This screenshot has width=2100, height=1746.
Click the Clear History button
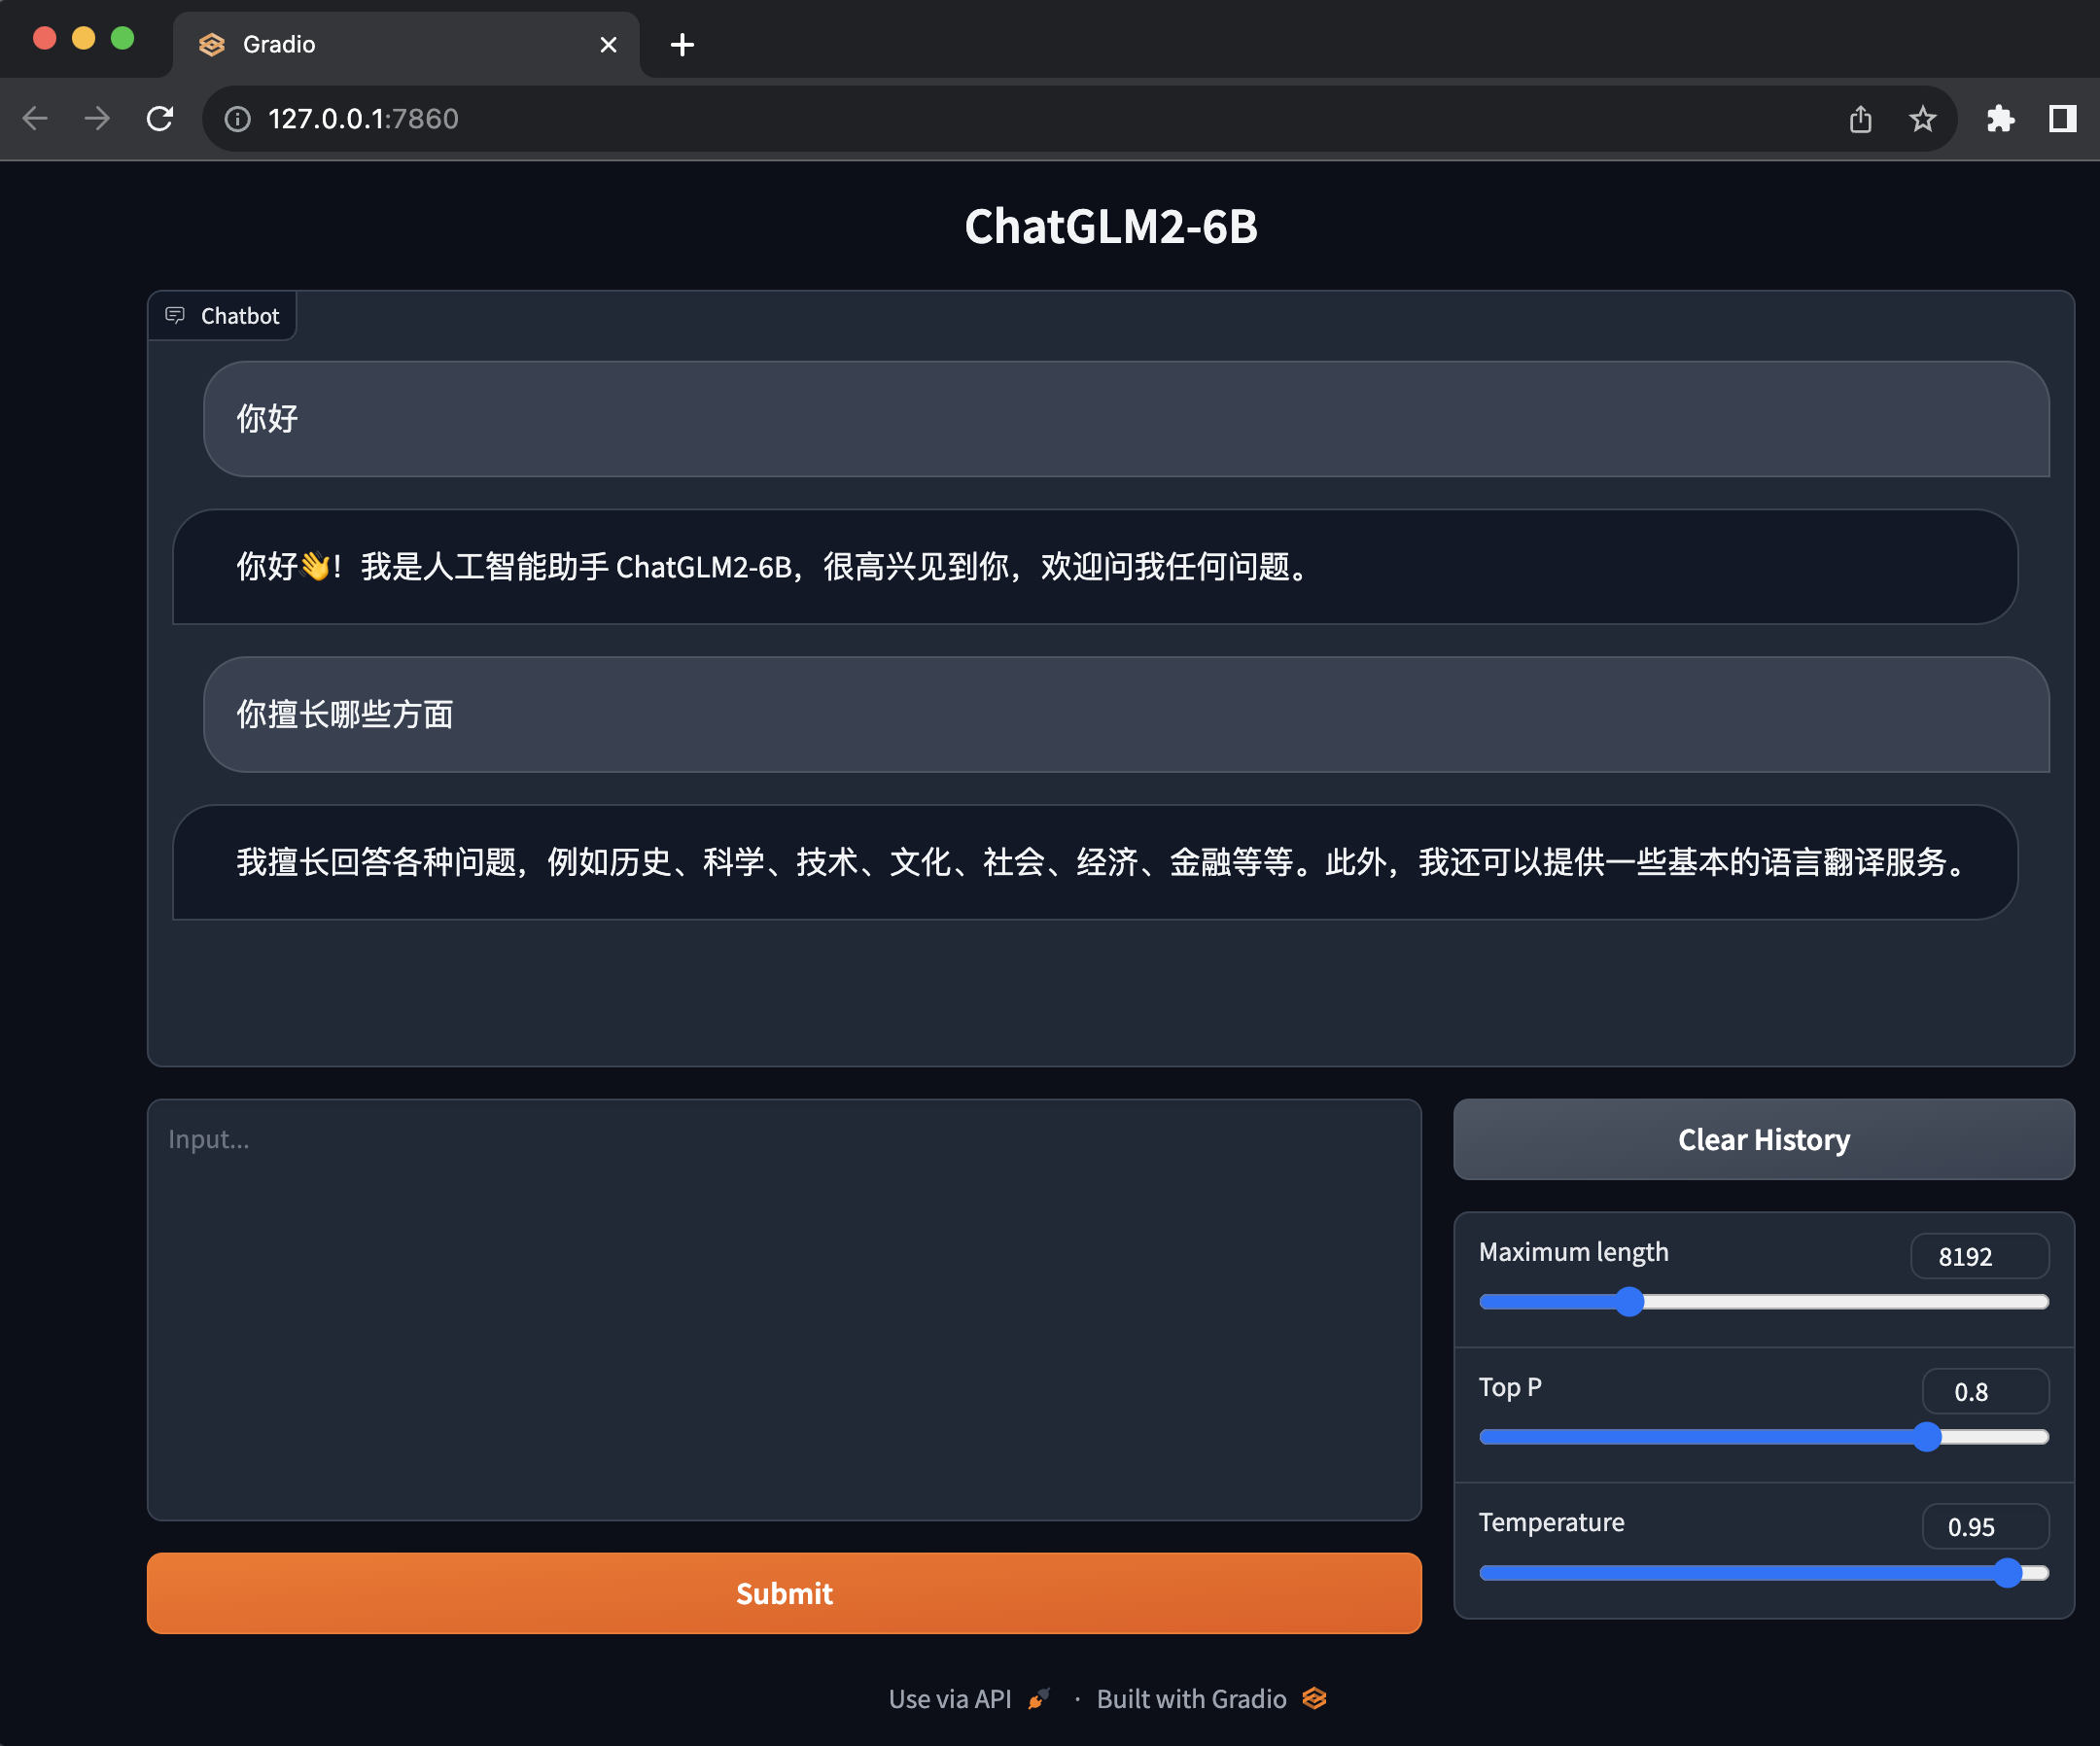(x=1763, y=1139)
